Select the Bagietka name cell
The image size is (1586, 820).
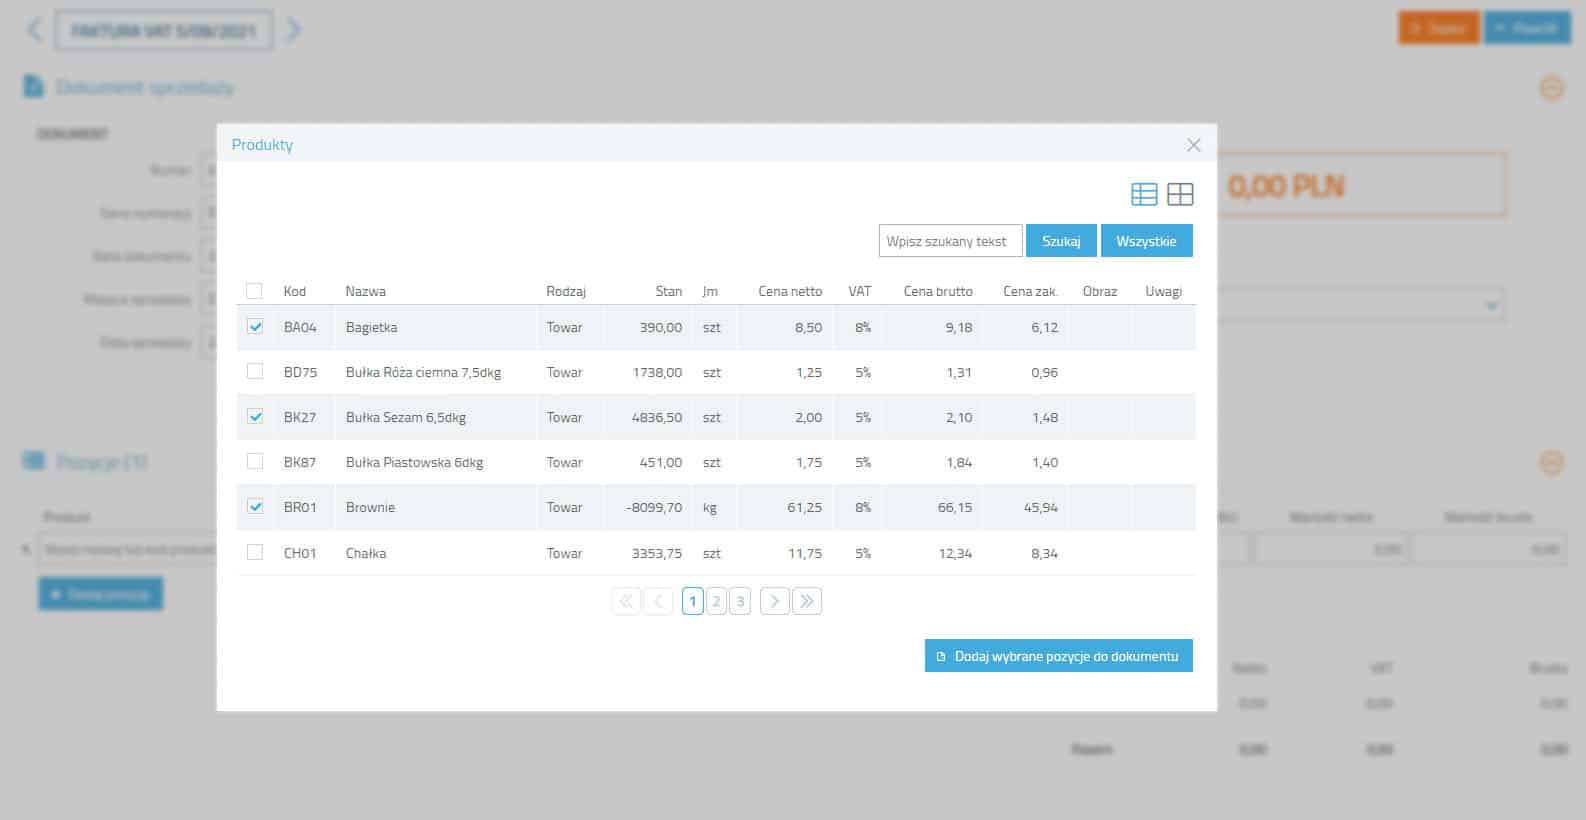click(x=371, y=327)
